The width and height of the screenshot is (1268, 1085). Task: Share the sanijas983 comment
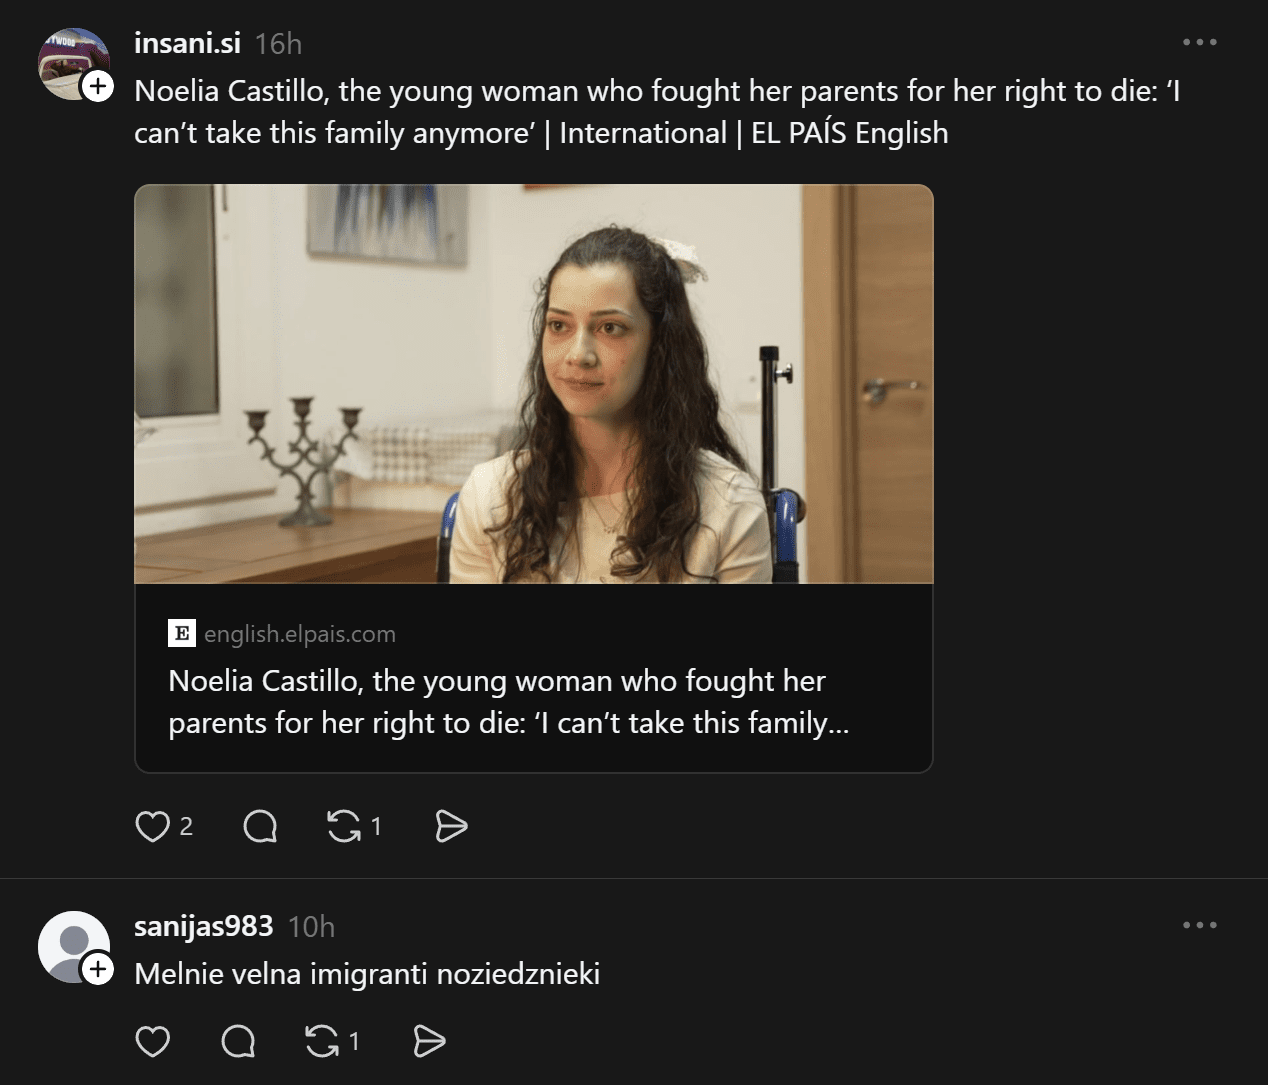429,1042
